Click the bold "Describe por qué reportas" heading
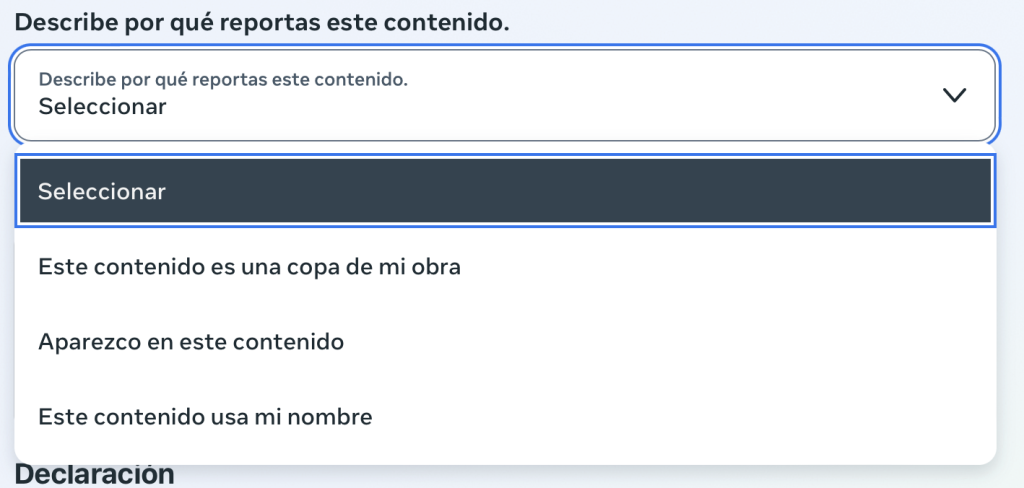The width and height of the screenshot is (1024, 488). point(262,22)
